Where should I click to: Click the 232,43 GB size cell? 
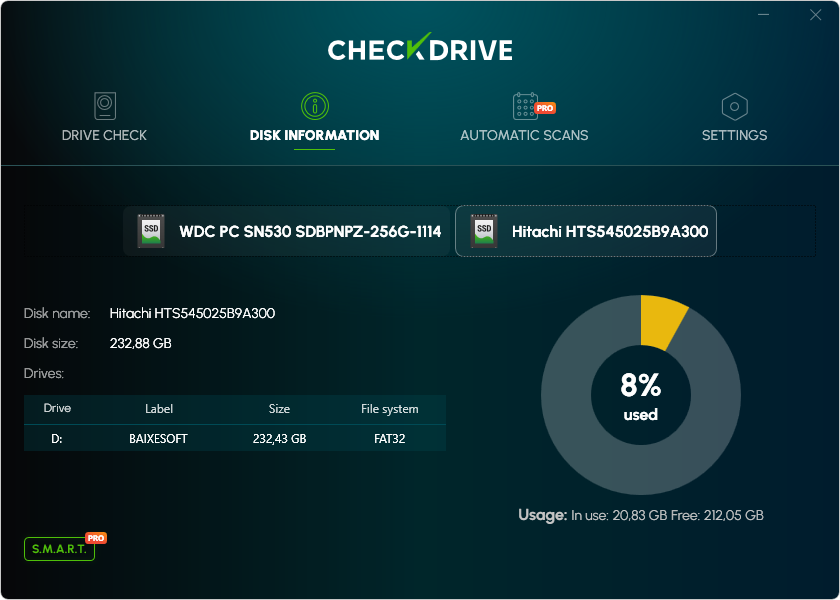[x=280, y=439]
